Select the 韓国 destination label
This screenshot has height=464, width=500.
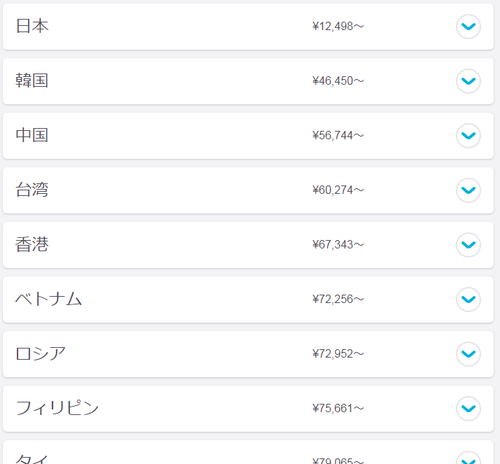click(x=32, y=81)
